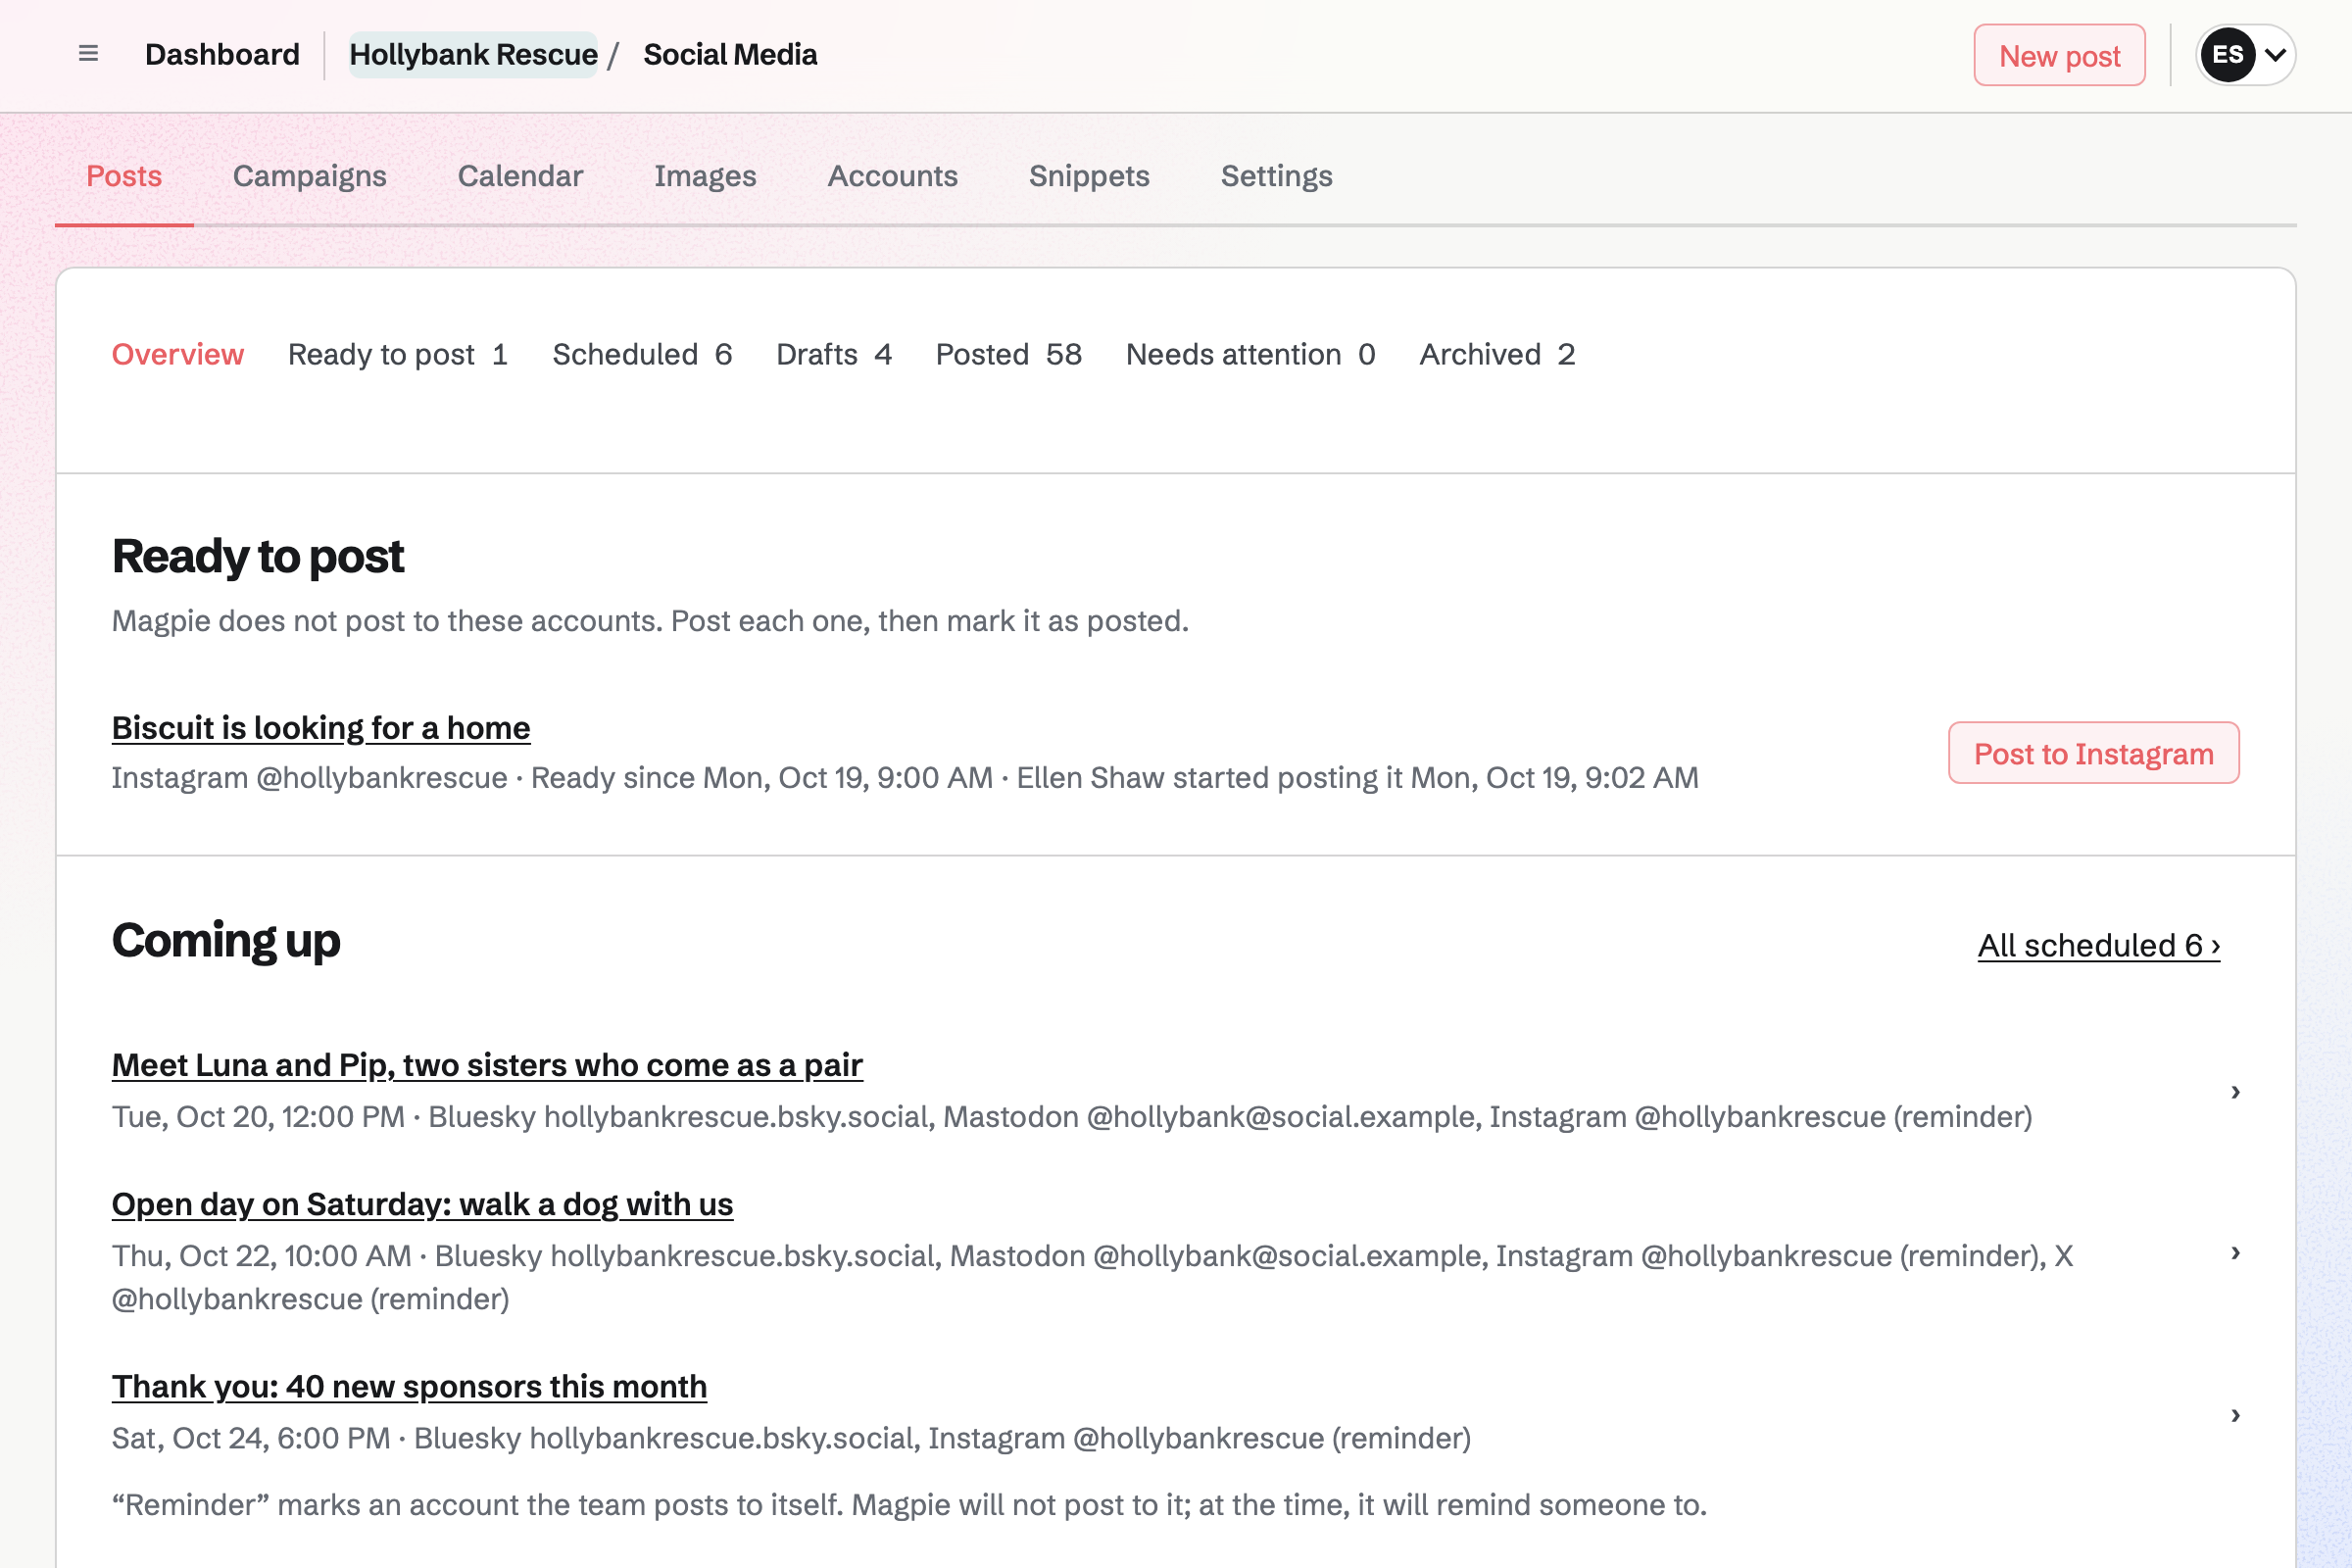Open the hamburger menu icon
This screenshot has height=1568, width=2352.
pyautogui.click(x=88, y=54)
